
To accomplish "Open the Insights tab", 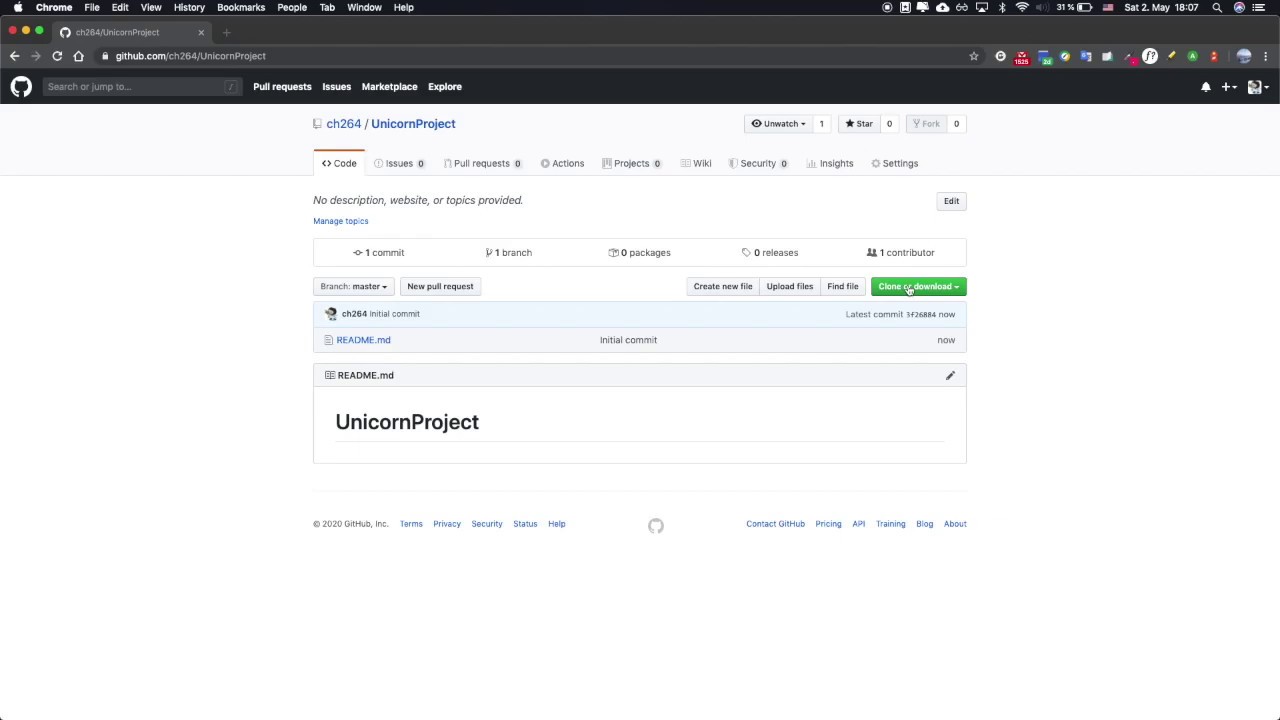I will [x=830, y=164].
